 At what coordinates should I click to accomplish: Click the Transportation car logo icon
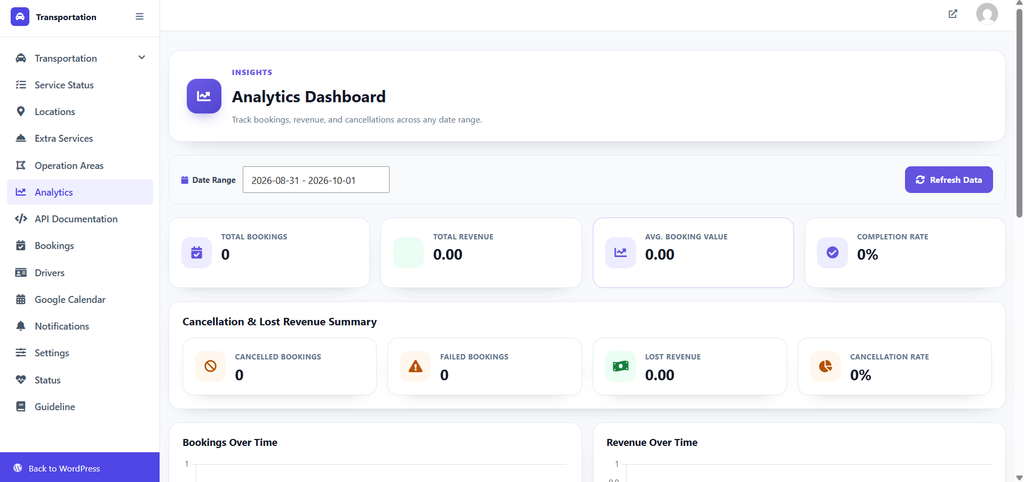(x=20, y=17)
